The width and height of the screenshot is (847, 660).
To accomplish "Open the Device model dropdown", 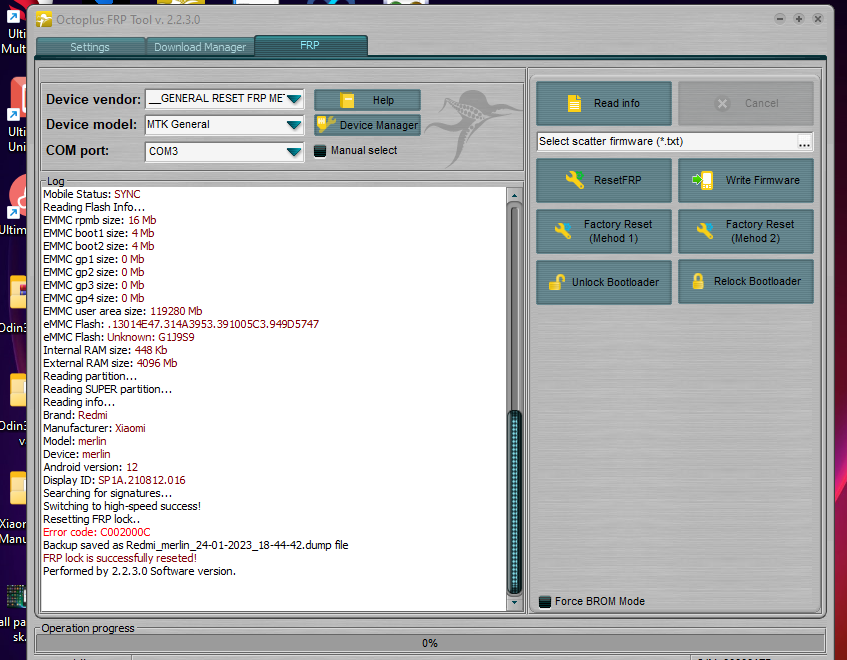I will tap(293, 125).
